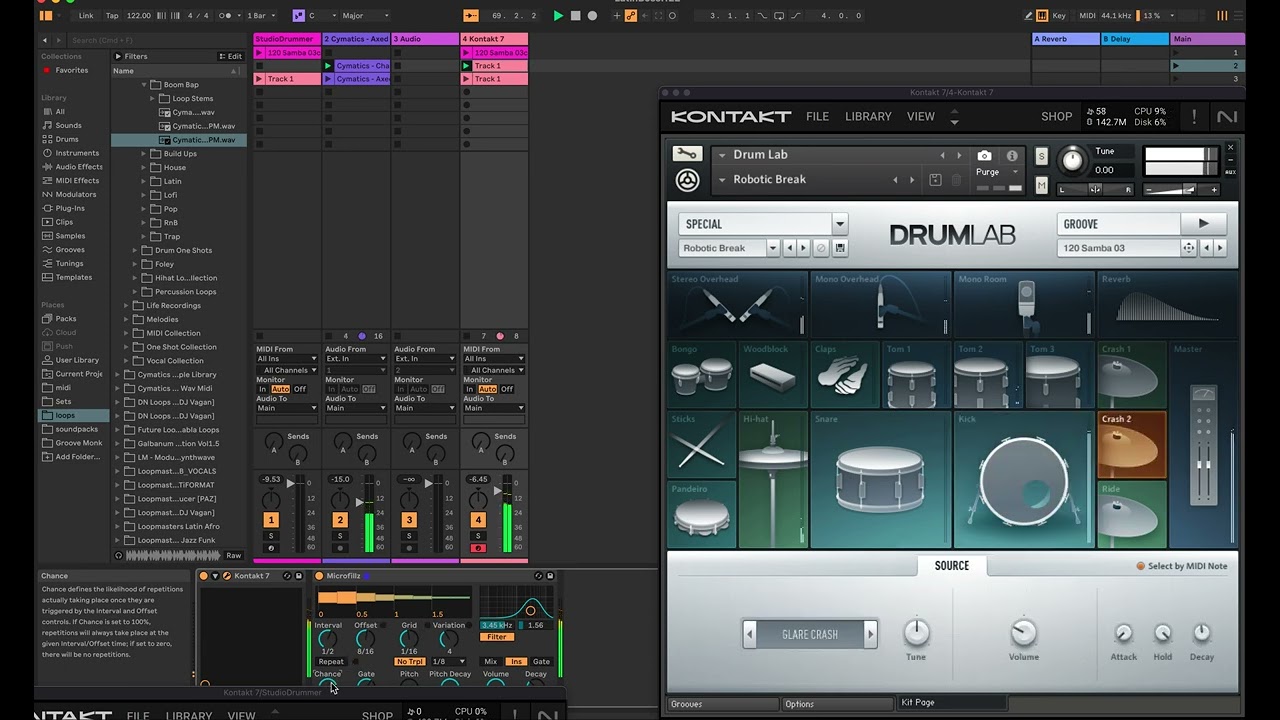The image size is (1280, 720).
Task: Open the Kontakt SHOP menu
Action: [x=1056, y=117]
